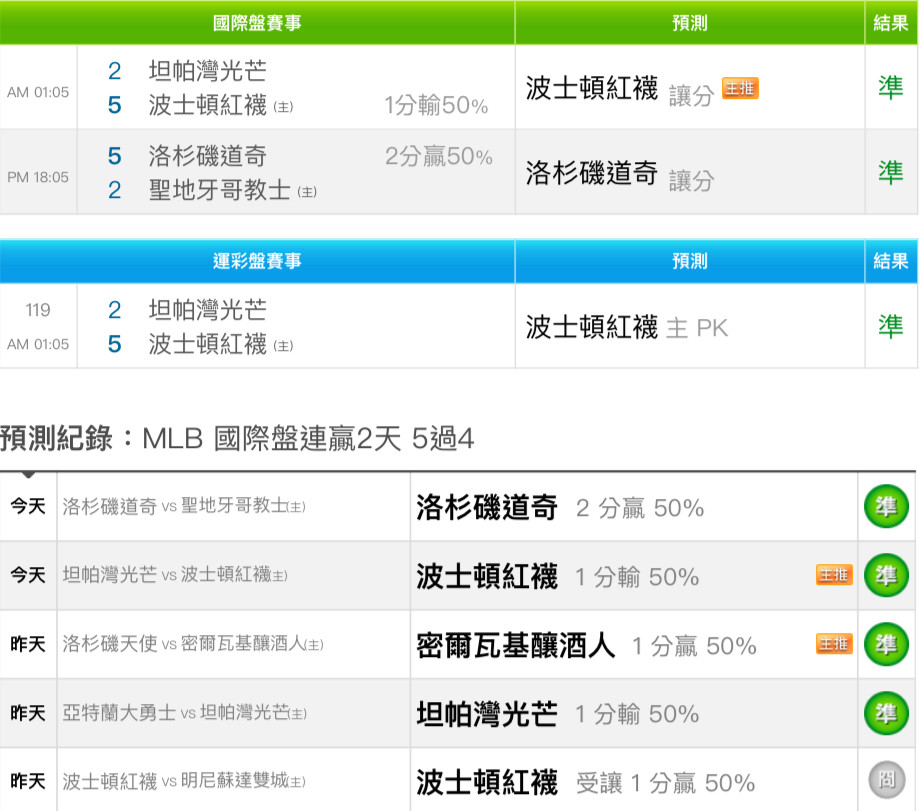The width and height of the screenshot is (923, 811).
Task: Click the PM 18:05 game time
Action: [x=38, y=177]
